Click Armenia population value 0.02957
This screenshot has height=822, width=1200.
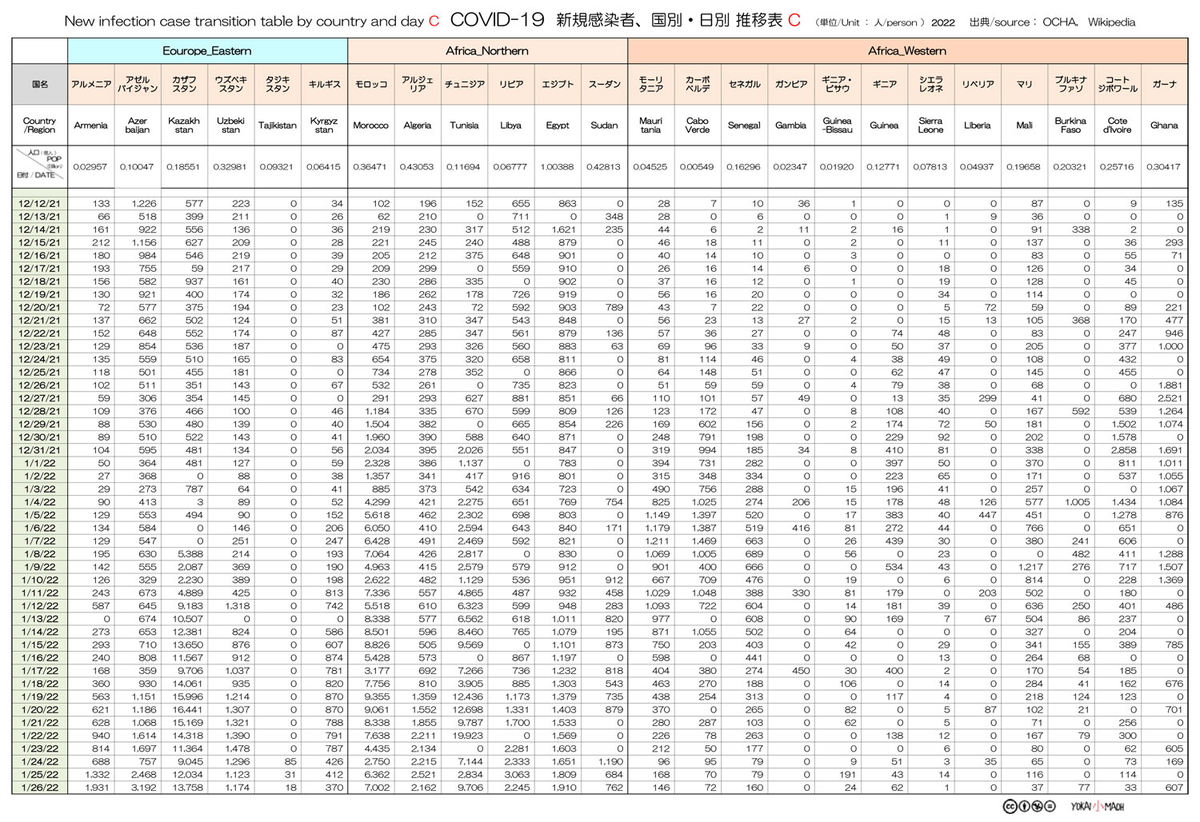(x=91, y=166)
